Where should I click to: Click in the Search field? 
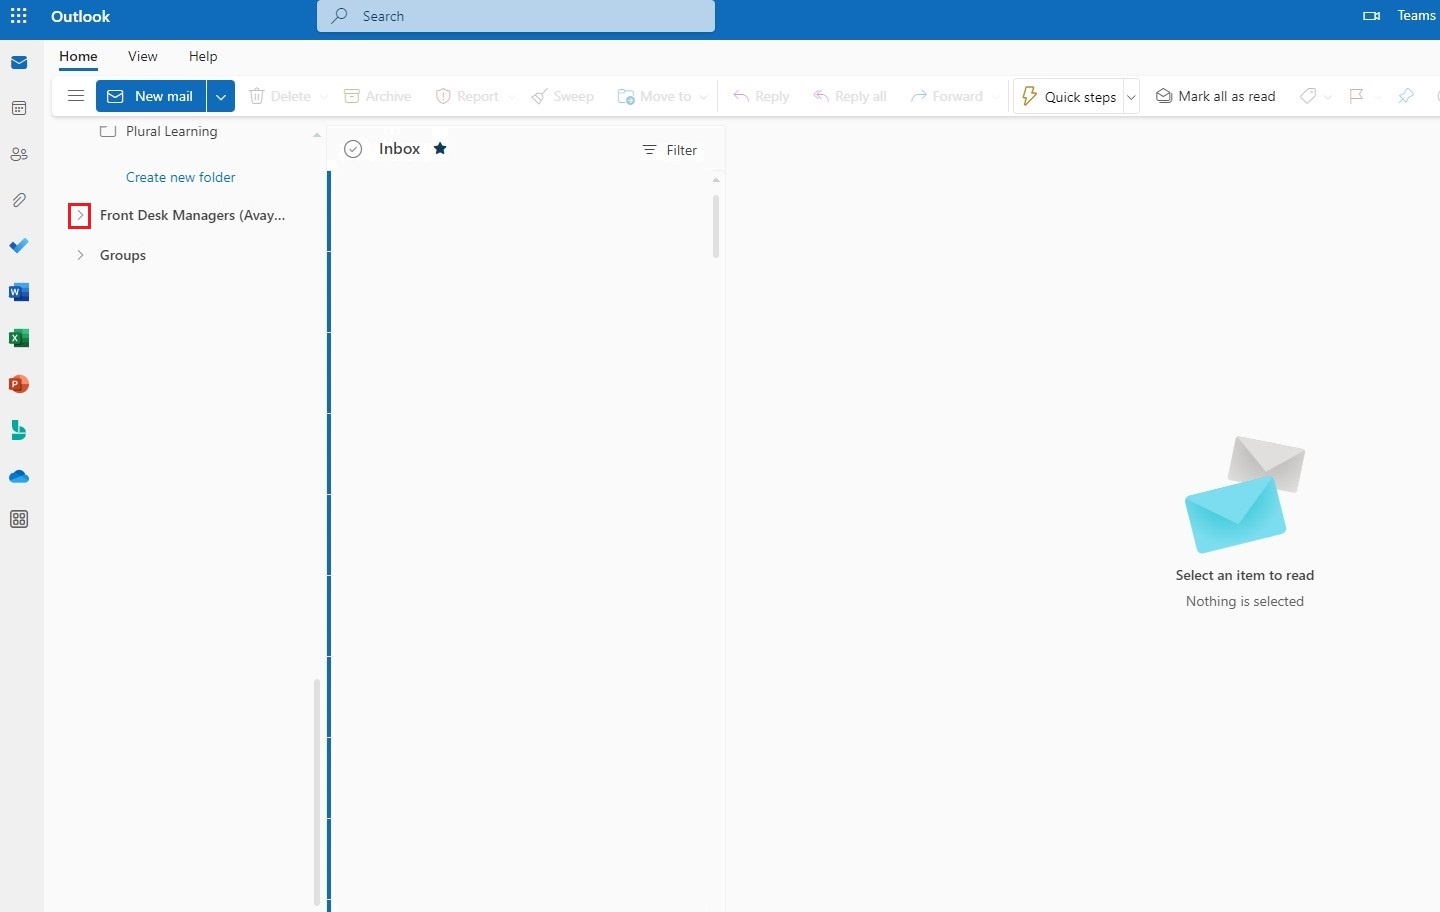tap(516, 16)
